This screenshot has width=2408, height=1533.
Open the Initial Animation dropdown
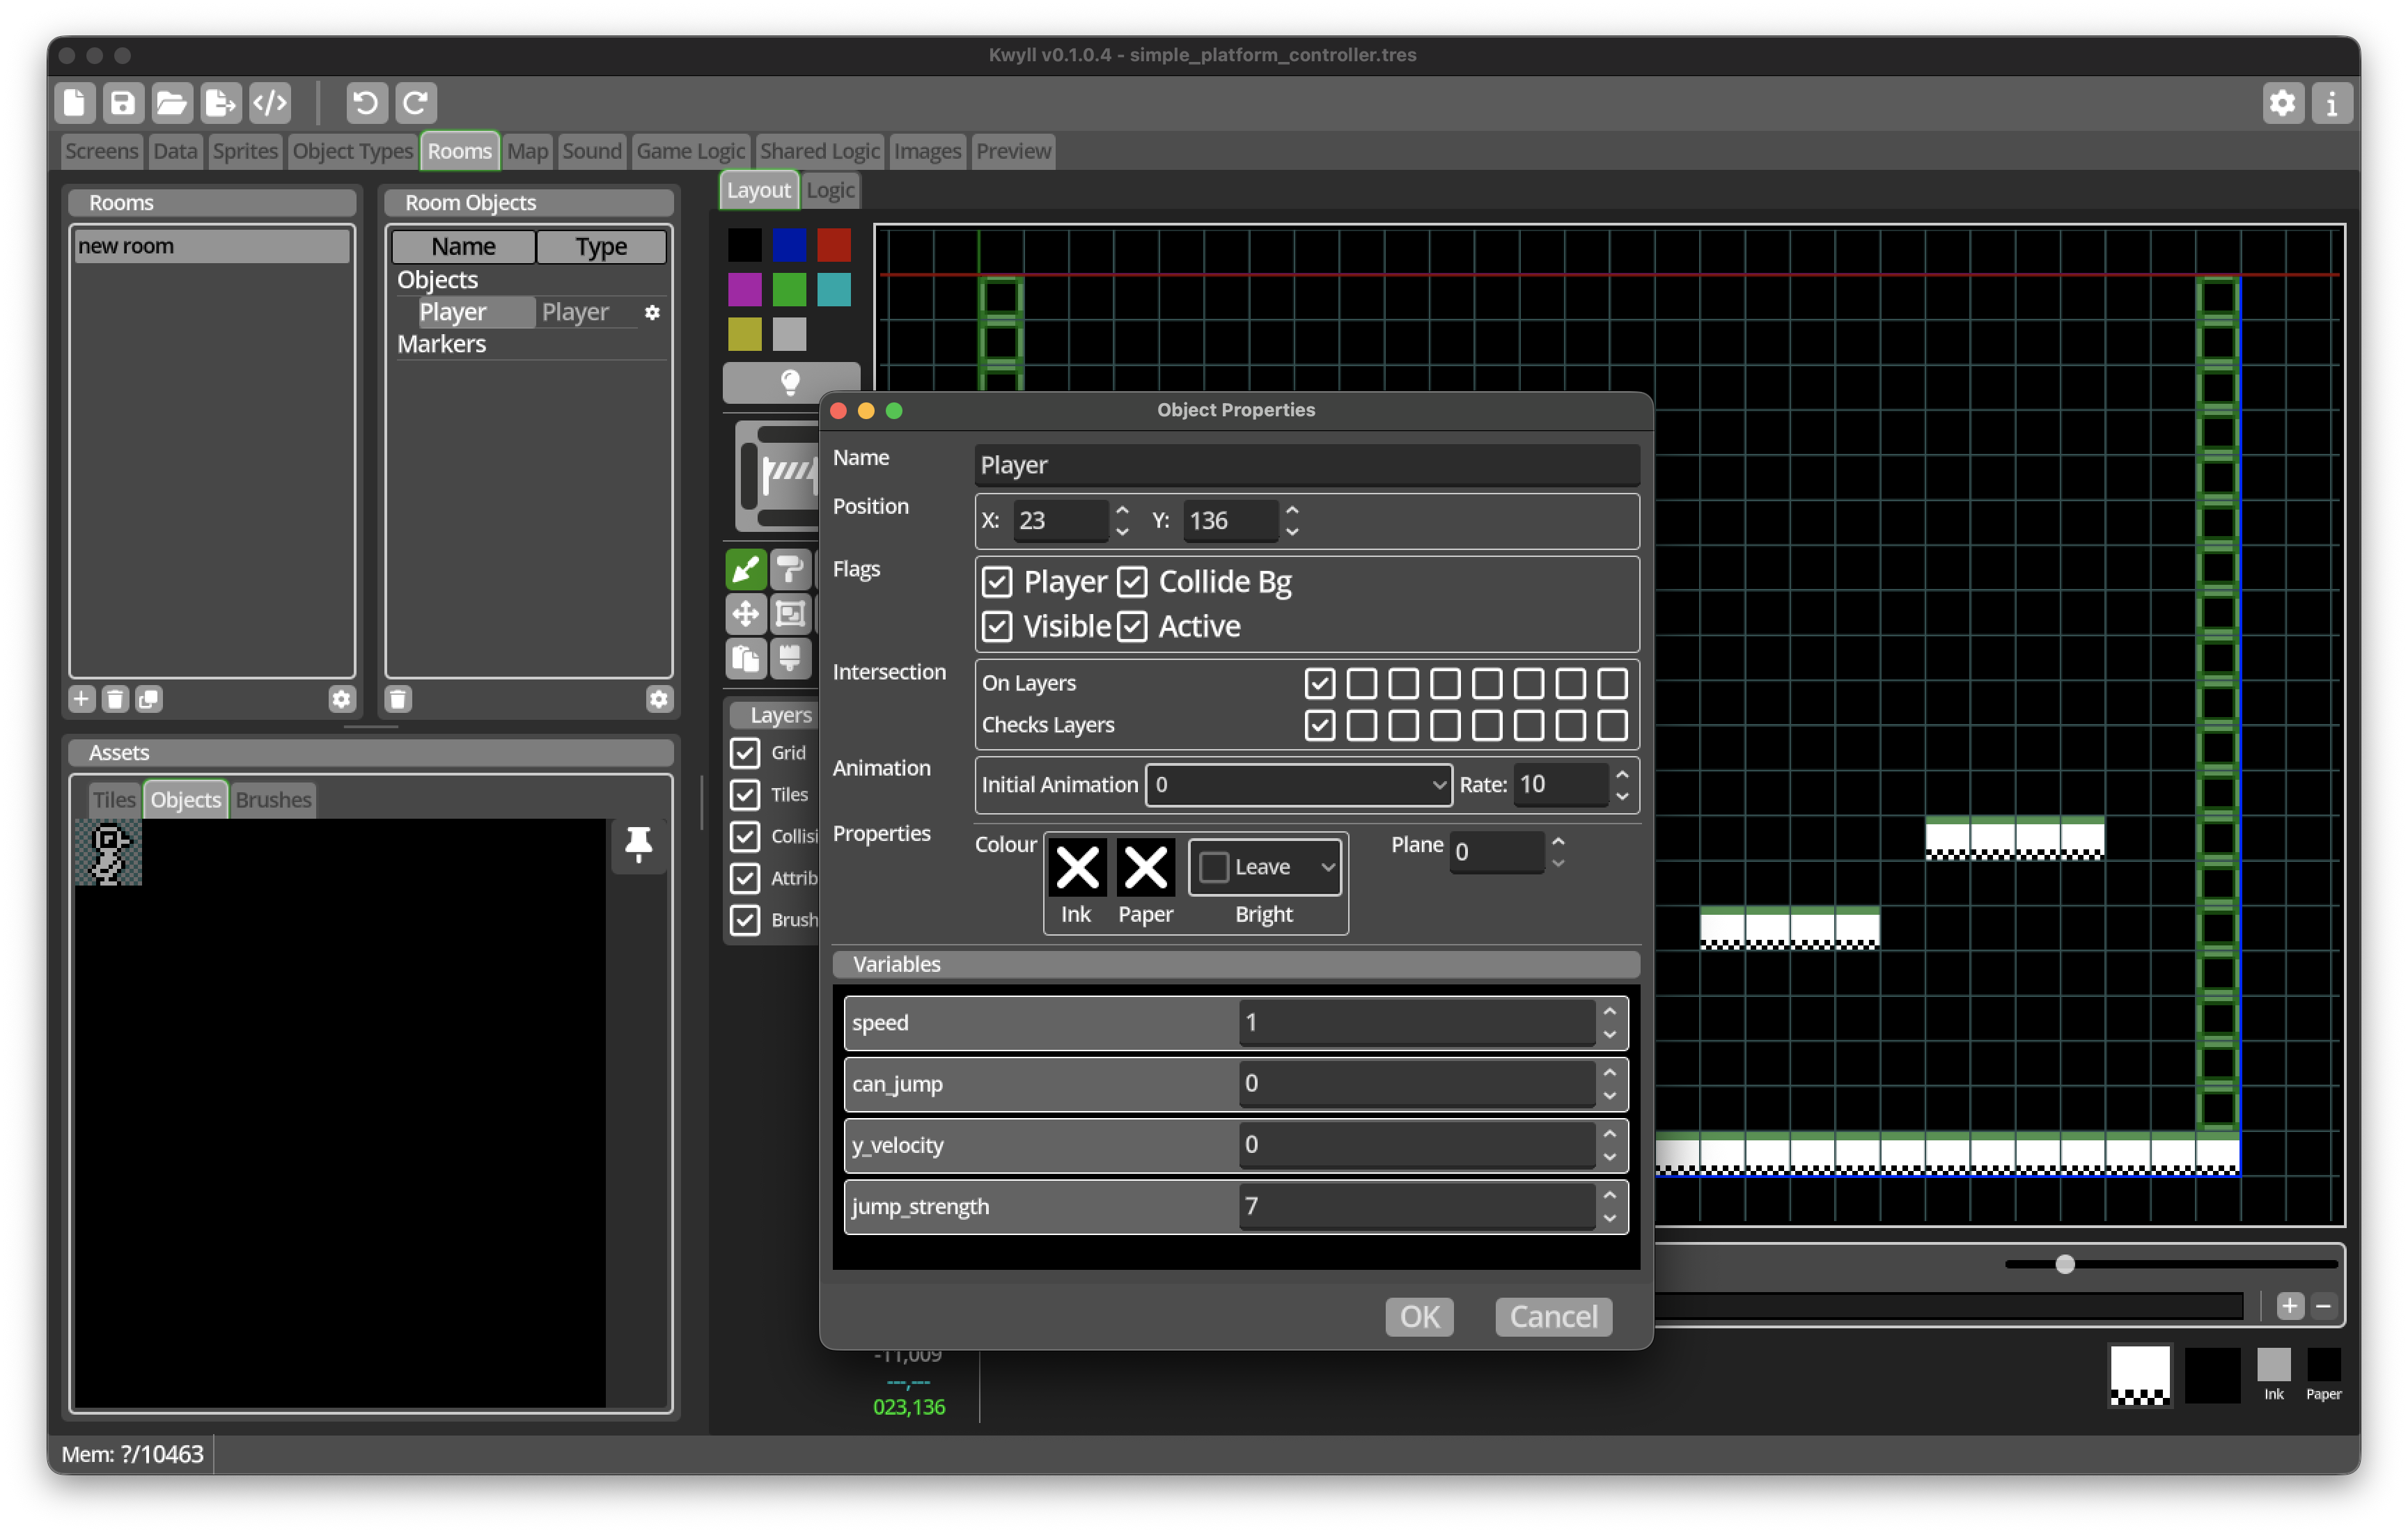click(1298, 785)
